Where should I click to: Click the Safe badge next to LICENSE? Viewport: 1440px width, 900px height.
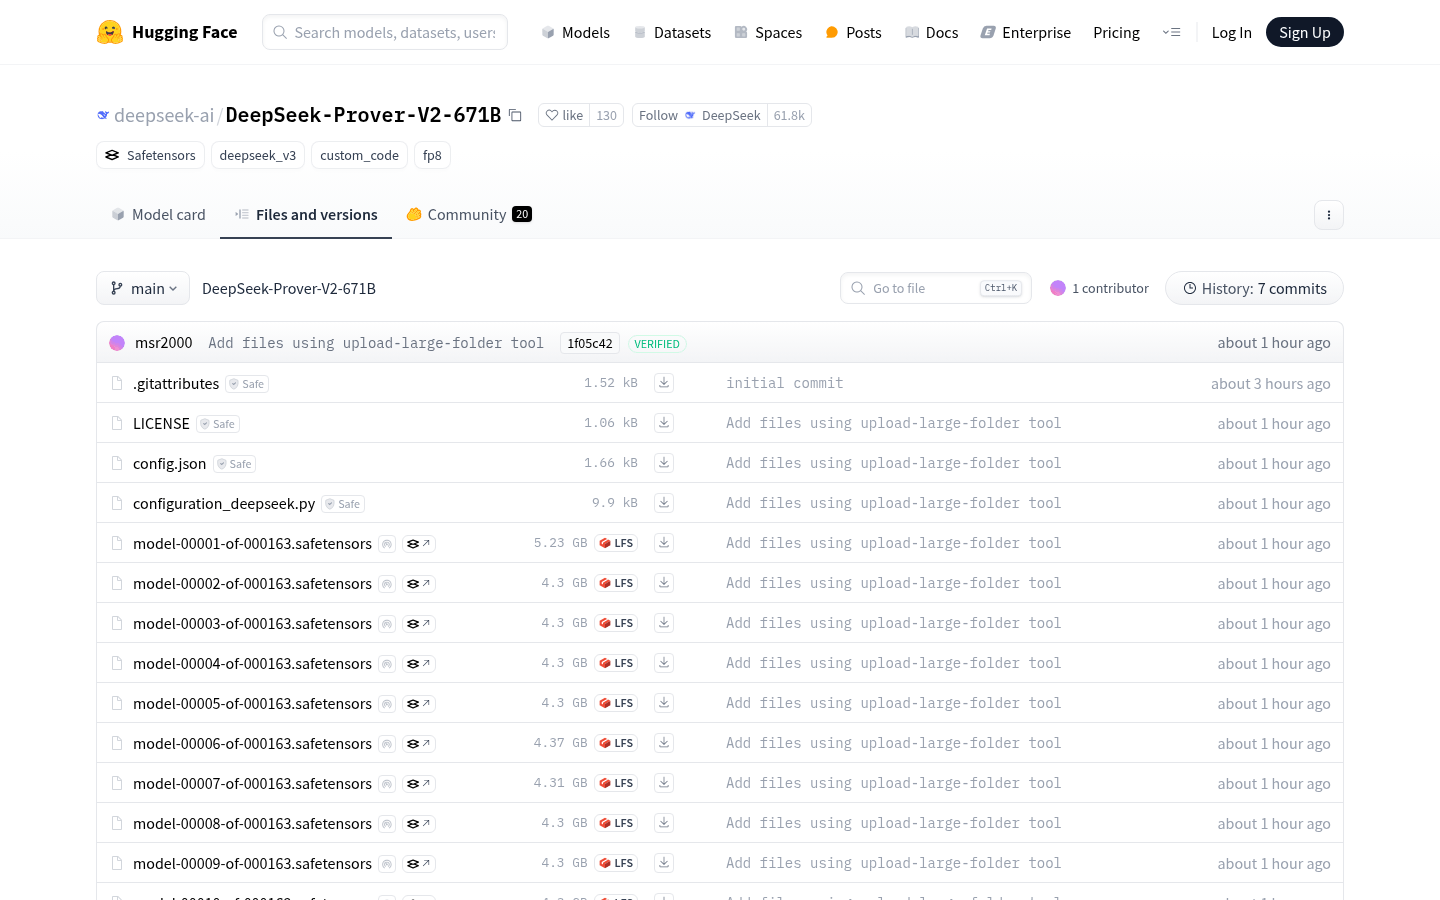pyautogui.click(x=218, y=424)
